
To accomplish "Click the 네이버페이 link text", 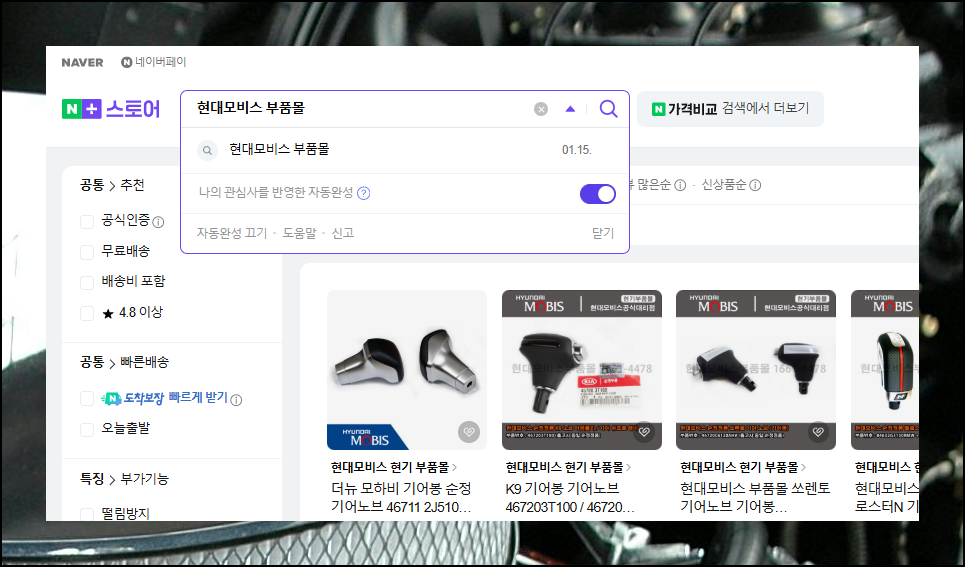I will (160, 62).
